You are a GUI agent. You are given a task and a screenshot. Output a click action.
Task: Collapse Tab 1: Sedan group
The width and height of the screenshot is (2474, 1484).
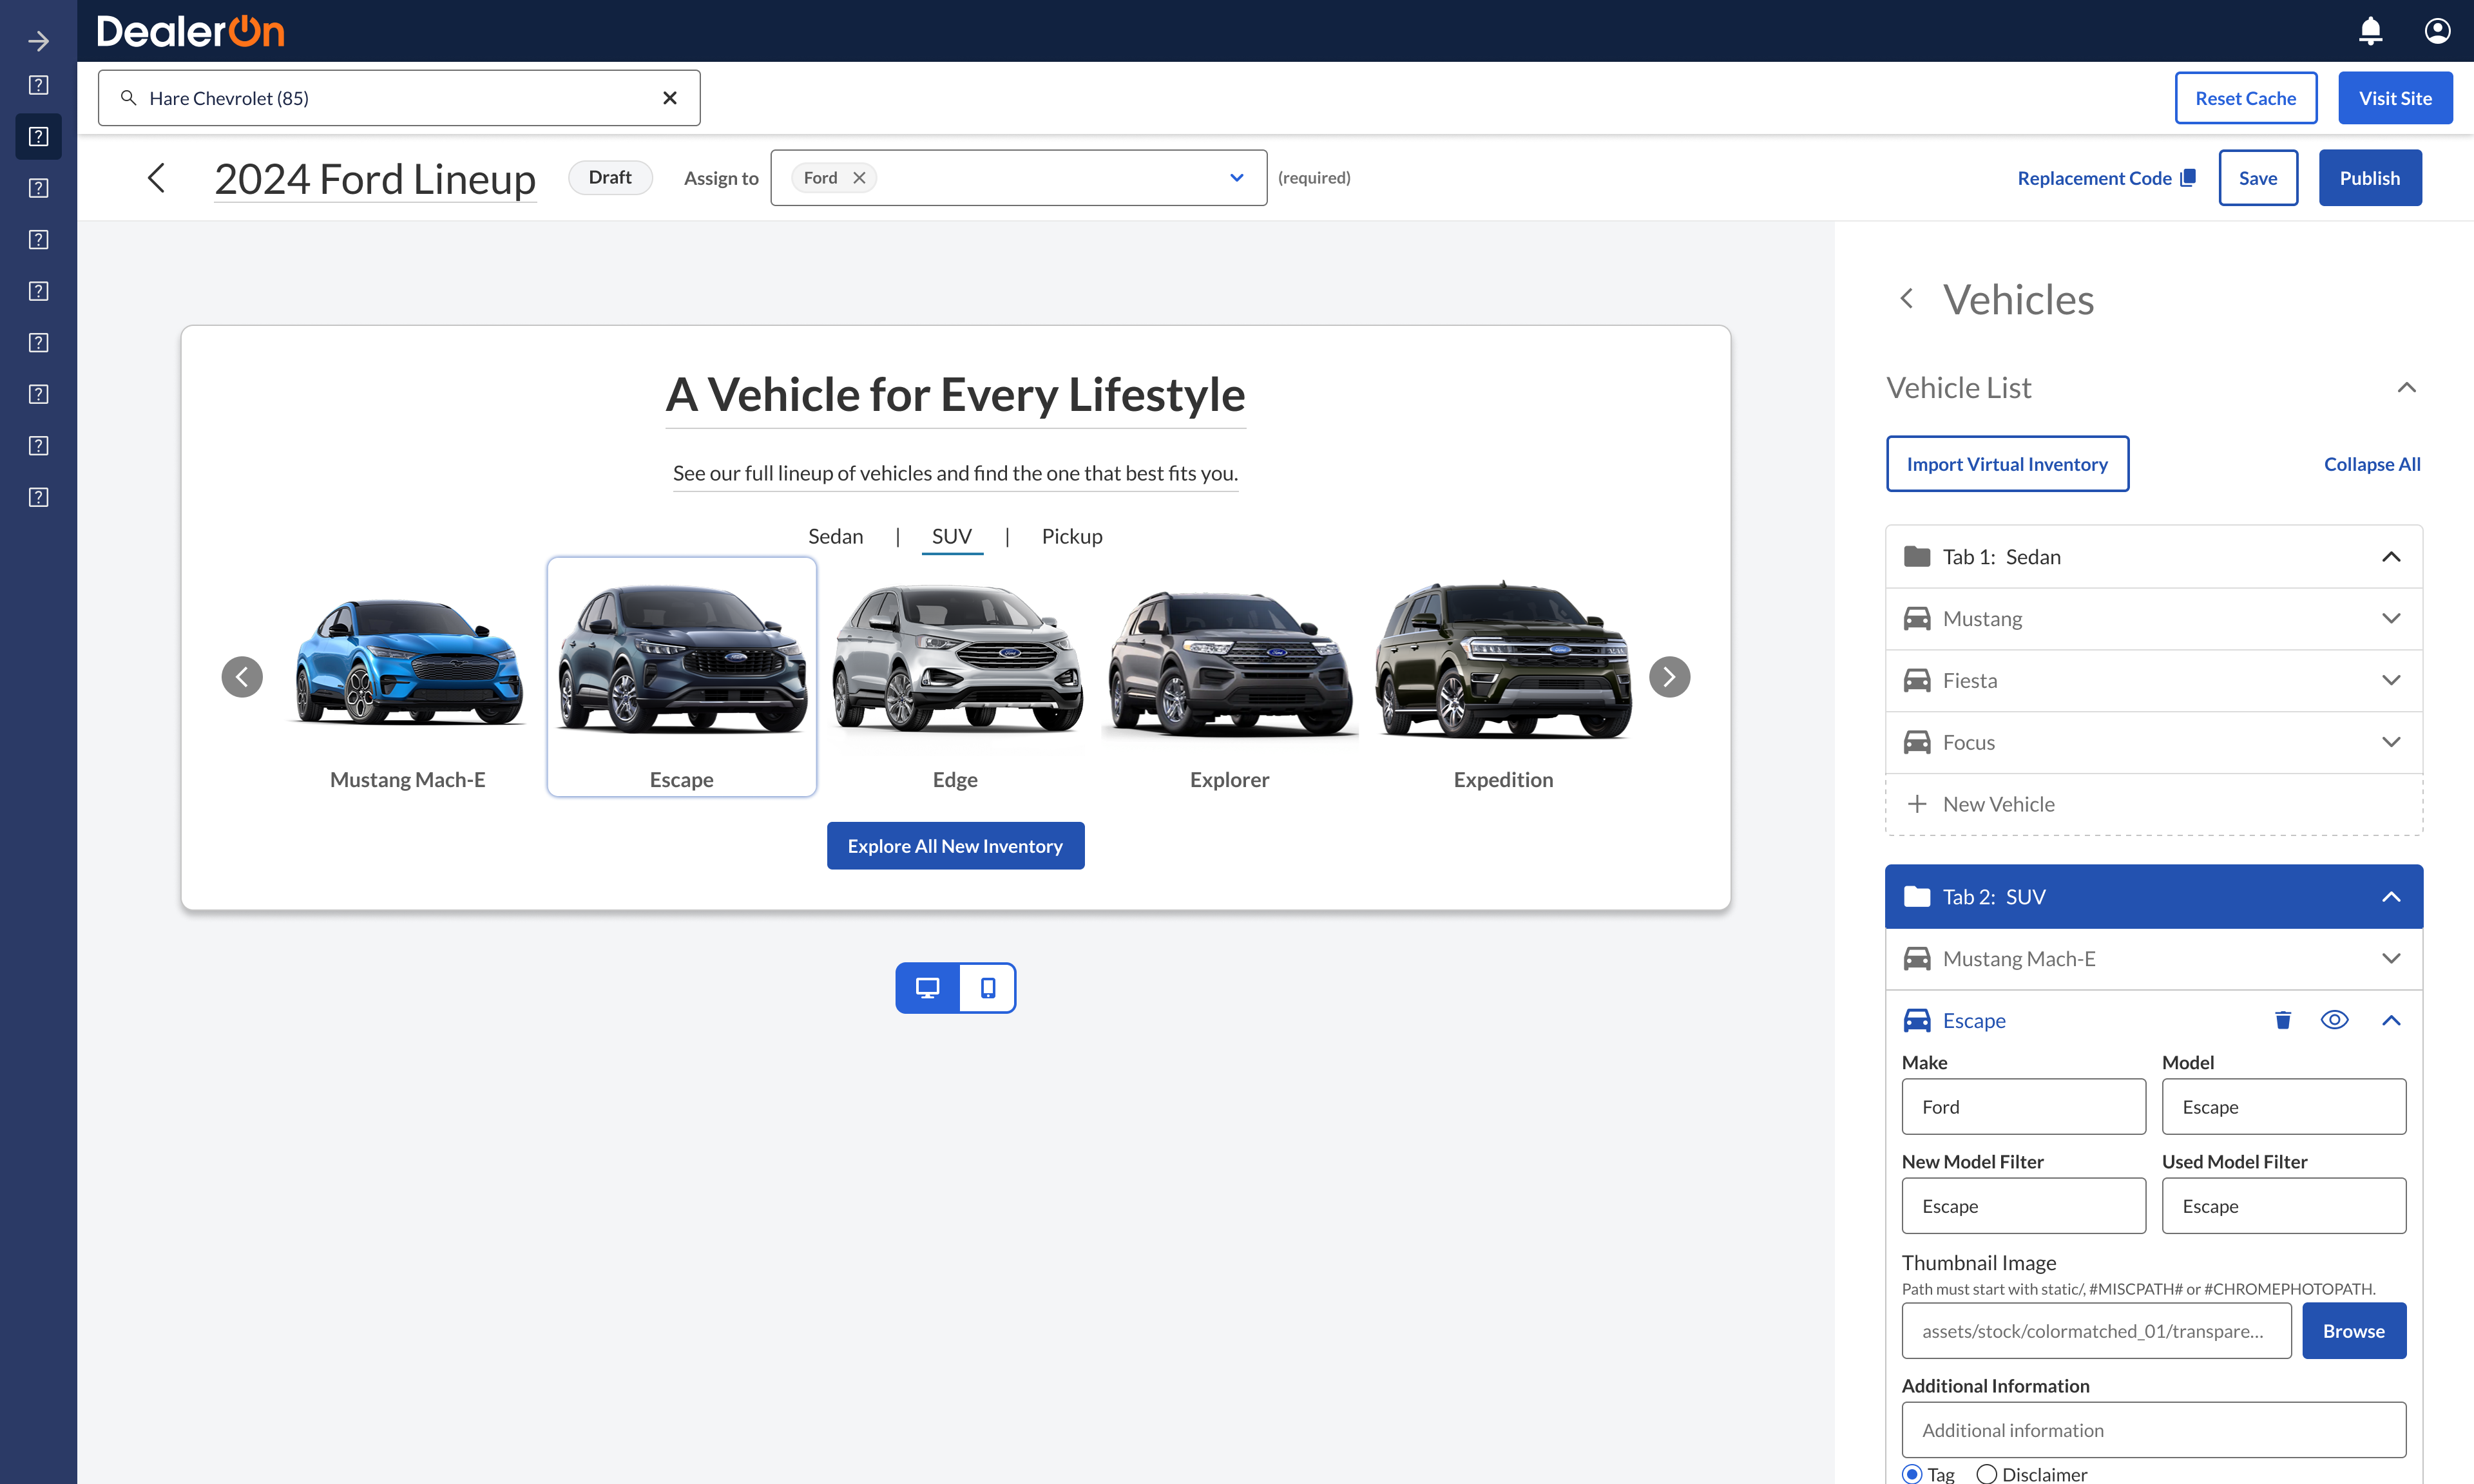coord(2391,557)
